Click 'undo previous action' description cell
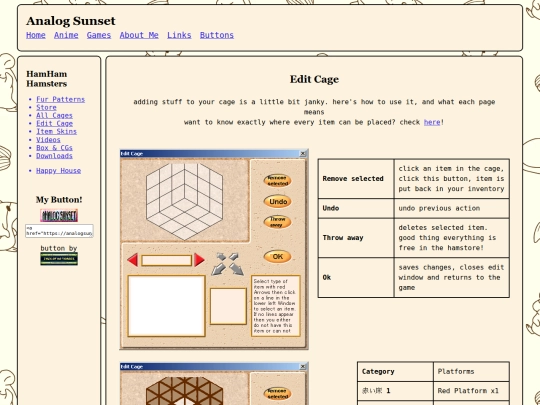The image size is (540, 405). coord(452,208)
